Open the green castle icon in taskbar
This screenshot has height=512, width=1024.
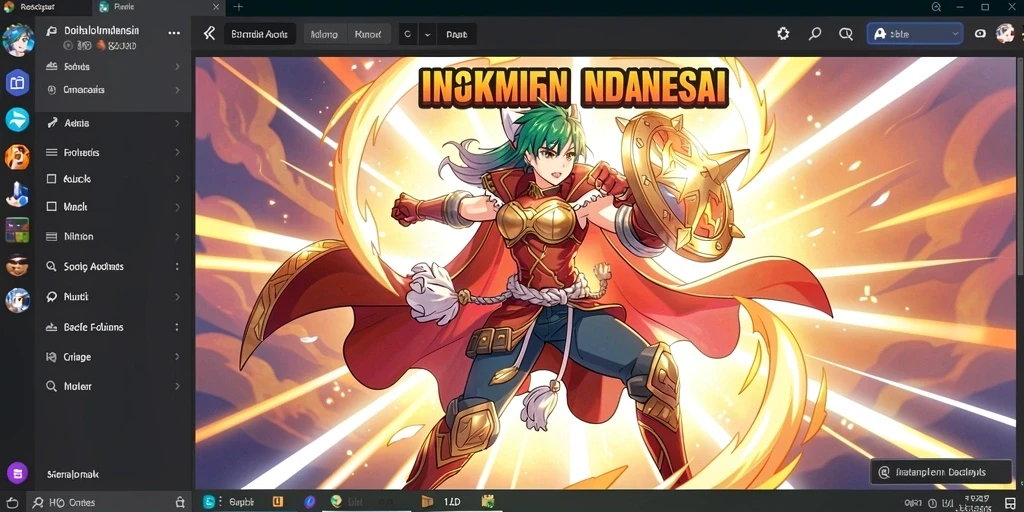coord(488,502)
